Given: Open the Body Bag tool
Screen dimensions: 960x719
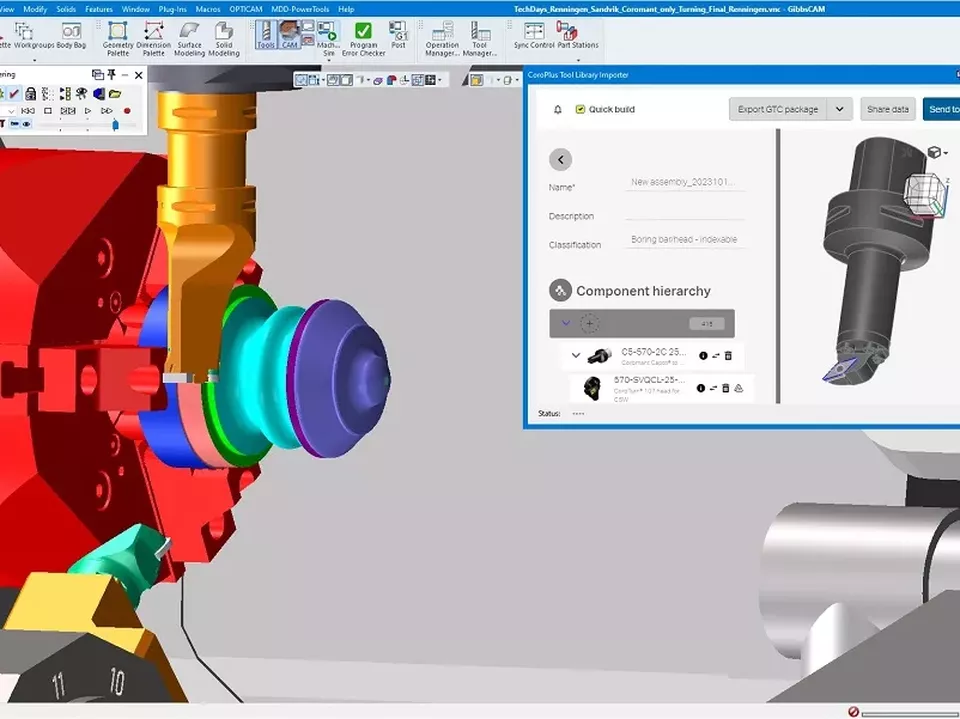Looking at the screenshot, I should [x=71, y=36].
